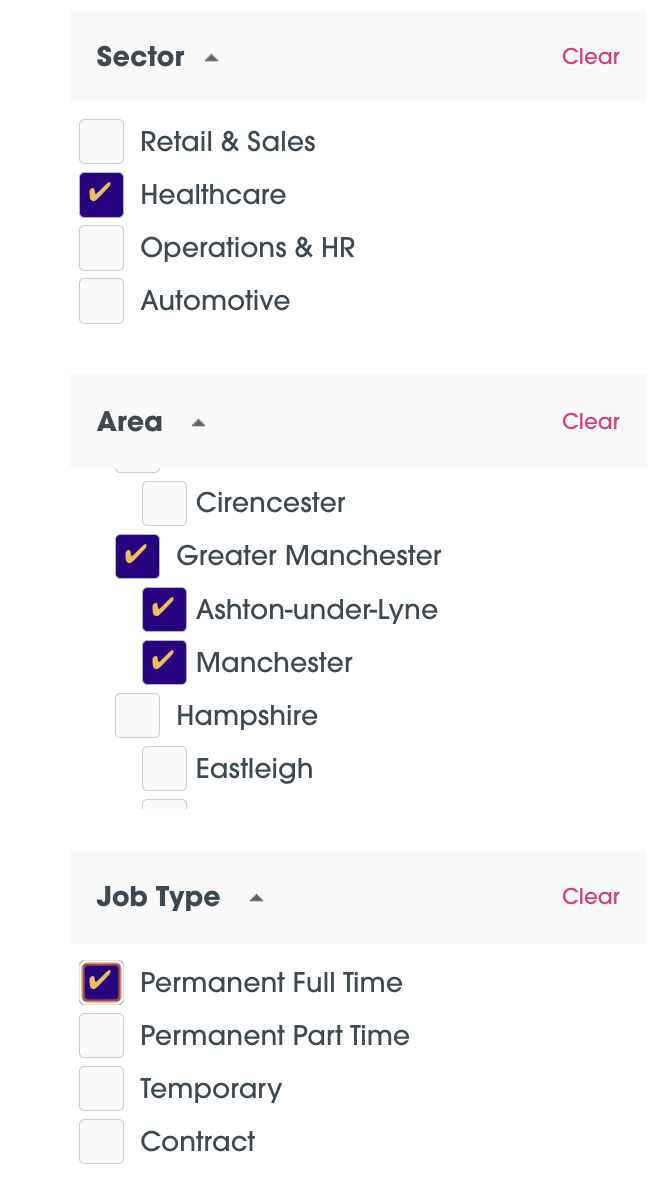Check the Operations & HR checkbox

click(101, 247)
